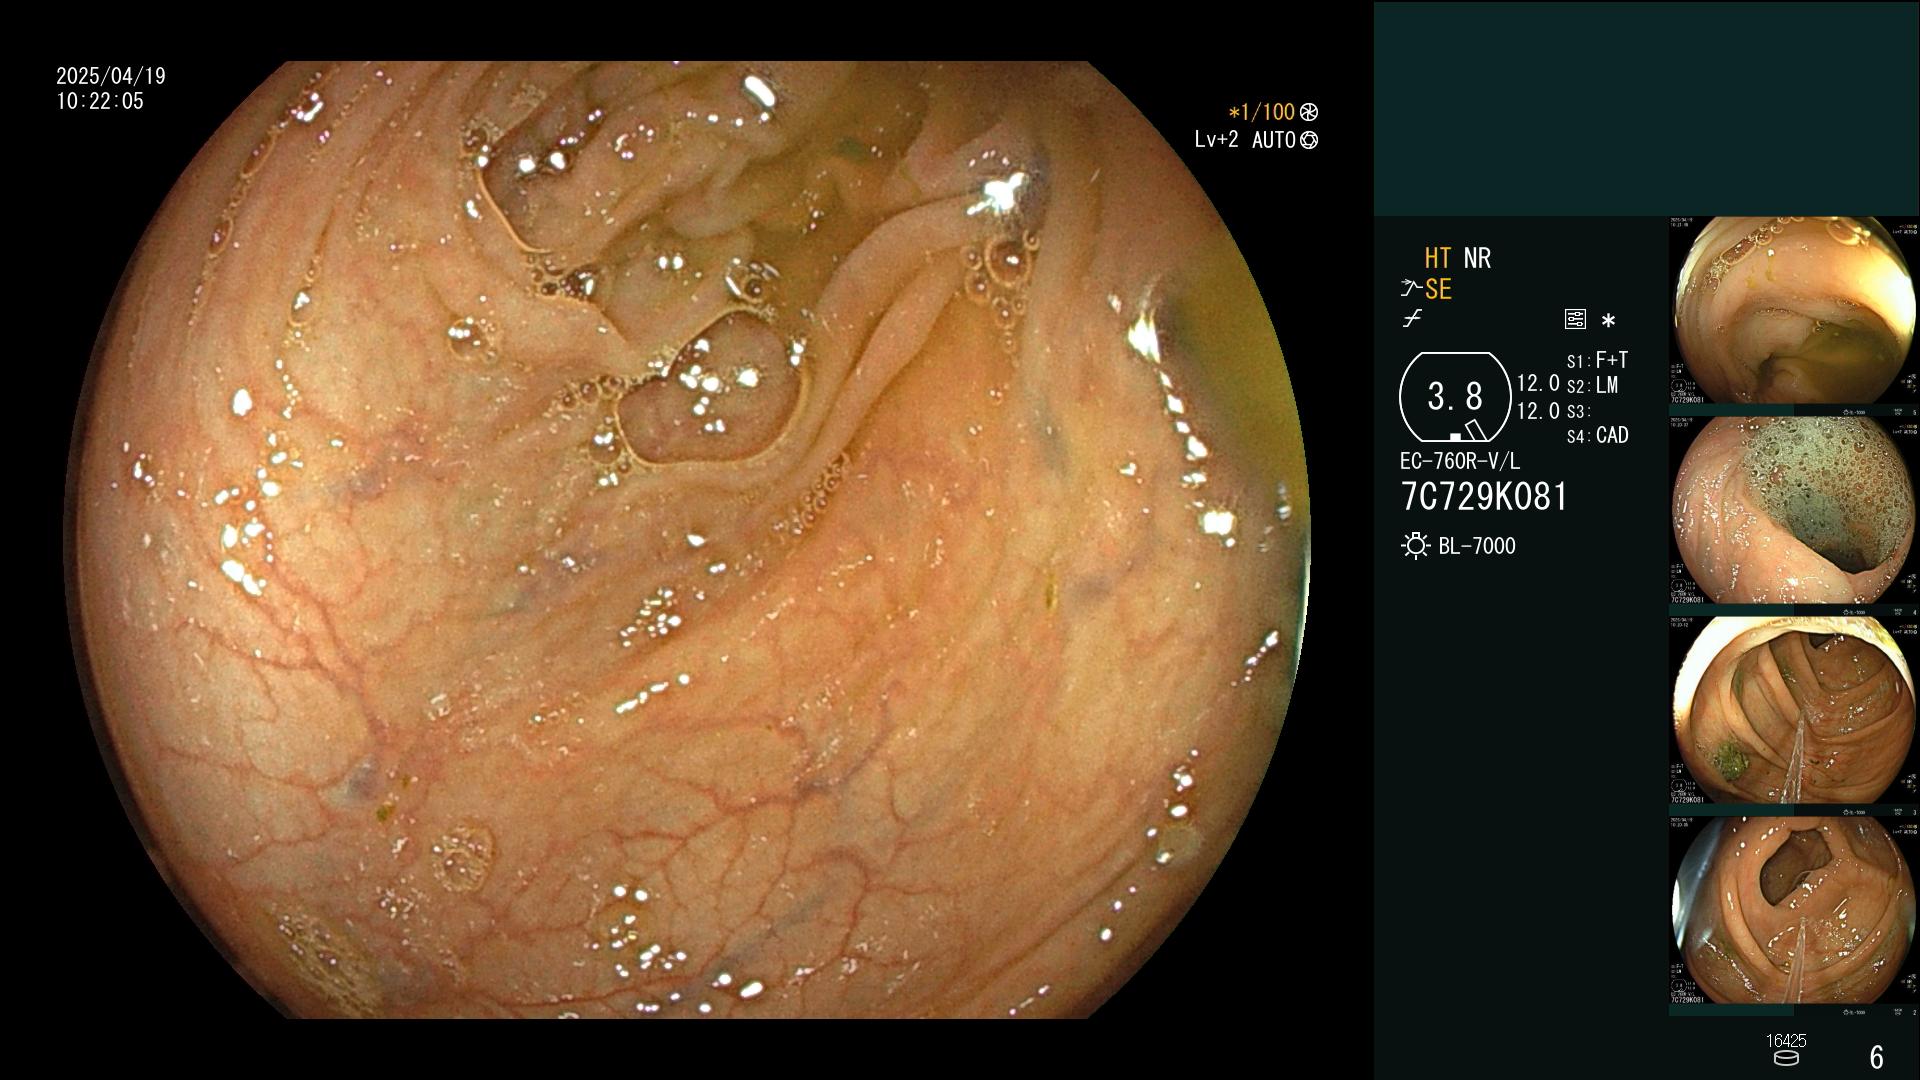Click the HT indicator label

(x=1437, y=258)
